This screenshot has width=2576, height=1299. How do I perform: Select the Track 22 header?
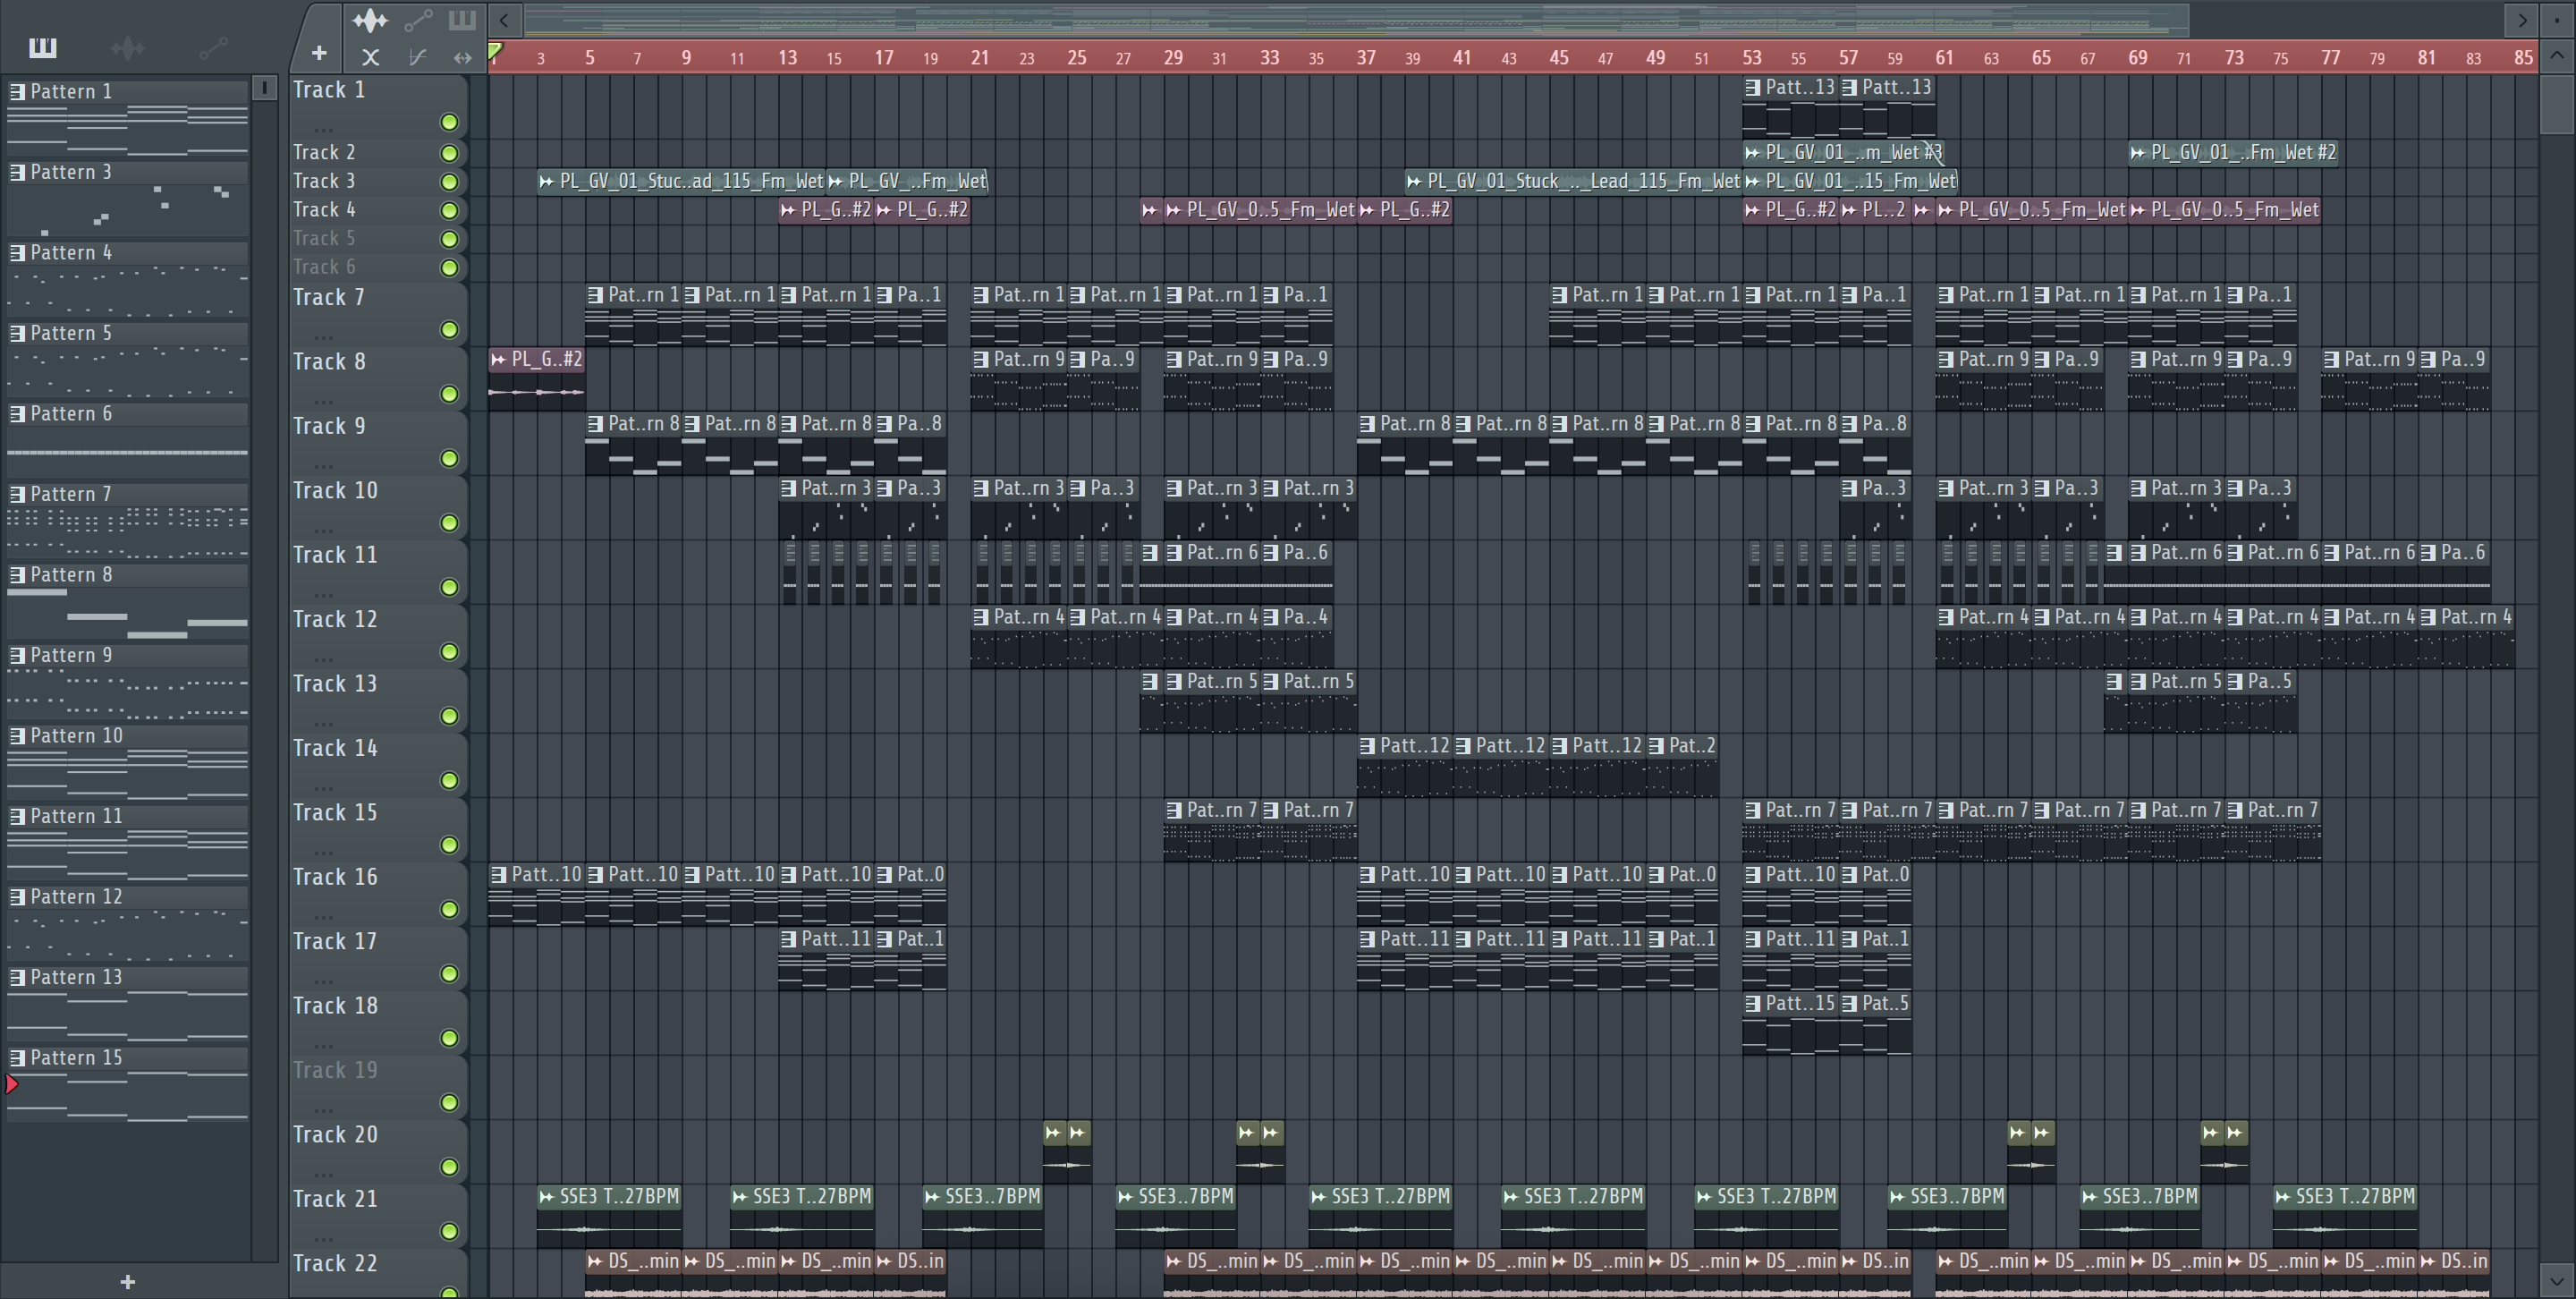378,1272
